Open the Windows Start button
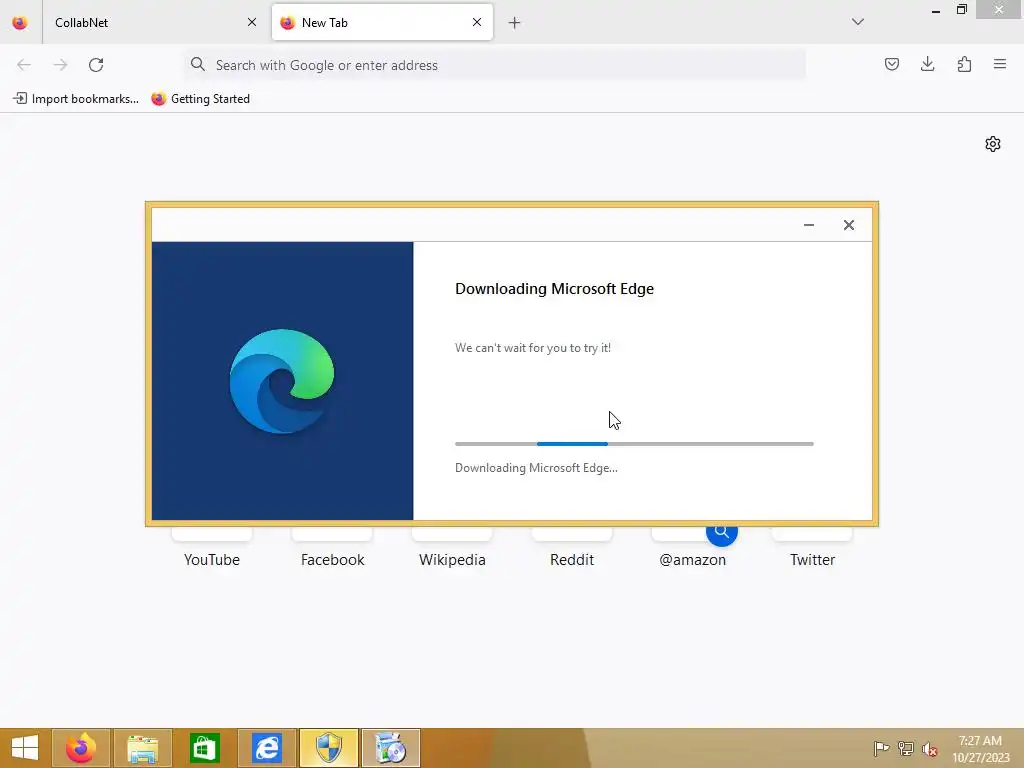Viewport: 1024px width, 768px height. [25, 748]
